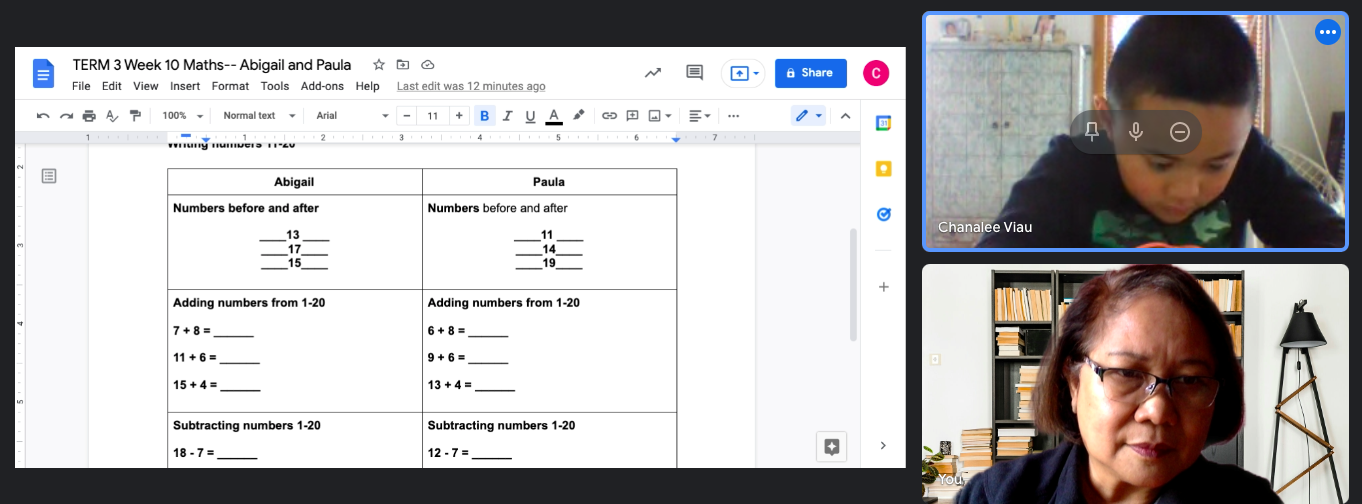Open the File menu

[81, 86]
